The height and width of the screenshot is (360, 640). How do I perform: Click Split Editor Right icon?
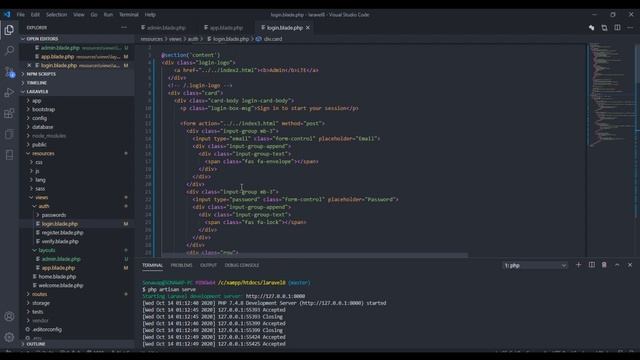tap(617, 28)
